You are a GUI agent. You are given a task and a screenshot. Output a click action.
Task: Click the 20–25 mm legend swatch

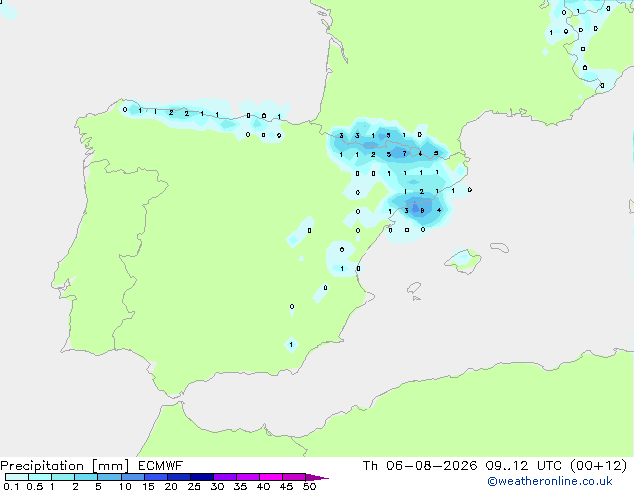coord(179,477)
